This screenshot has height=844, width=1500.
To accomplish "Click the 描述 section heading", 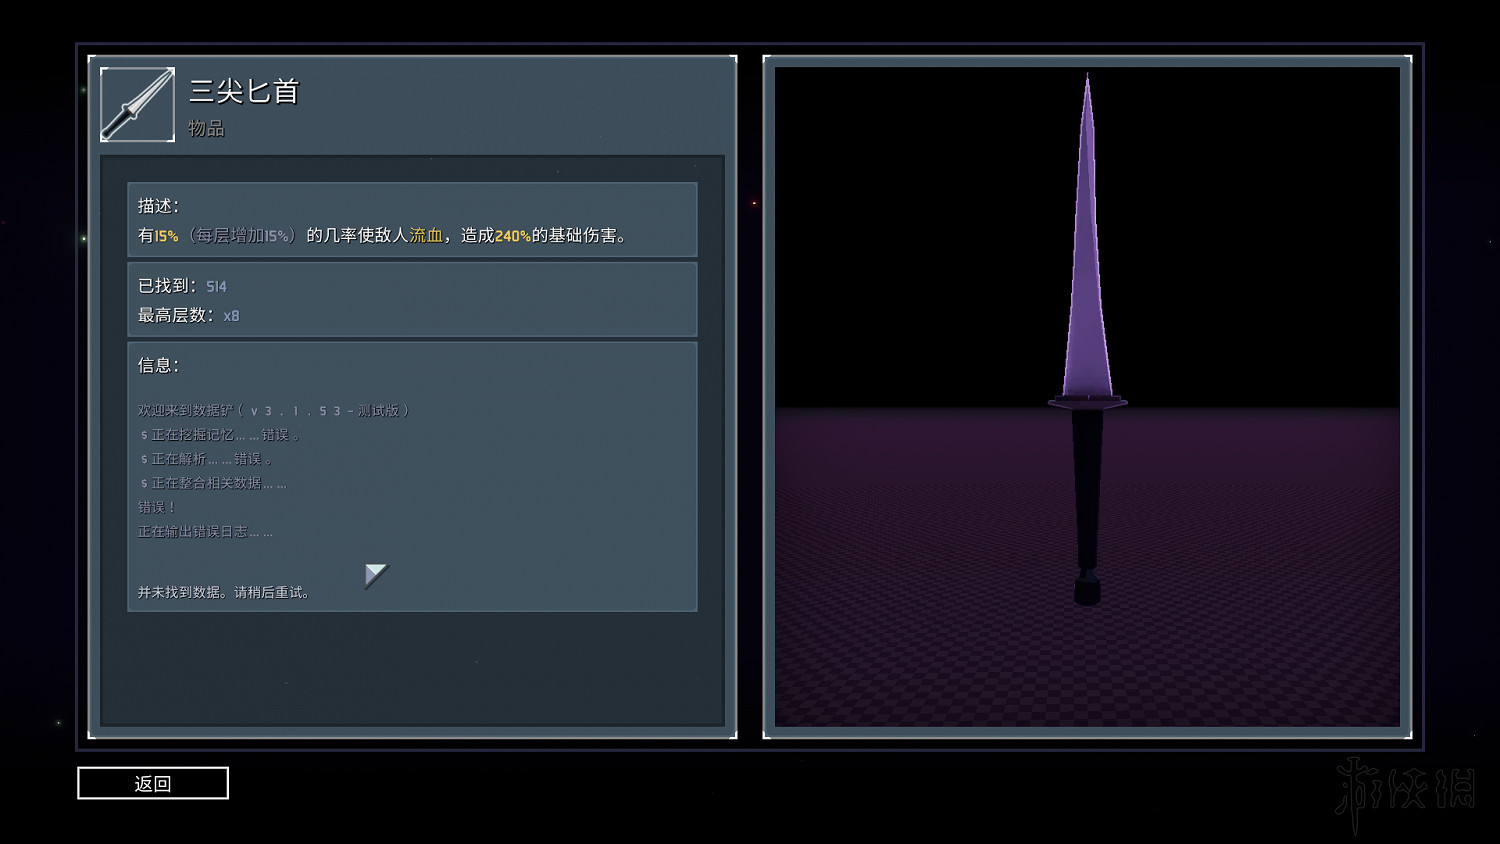I will point(158,206).
